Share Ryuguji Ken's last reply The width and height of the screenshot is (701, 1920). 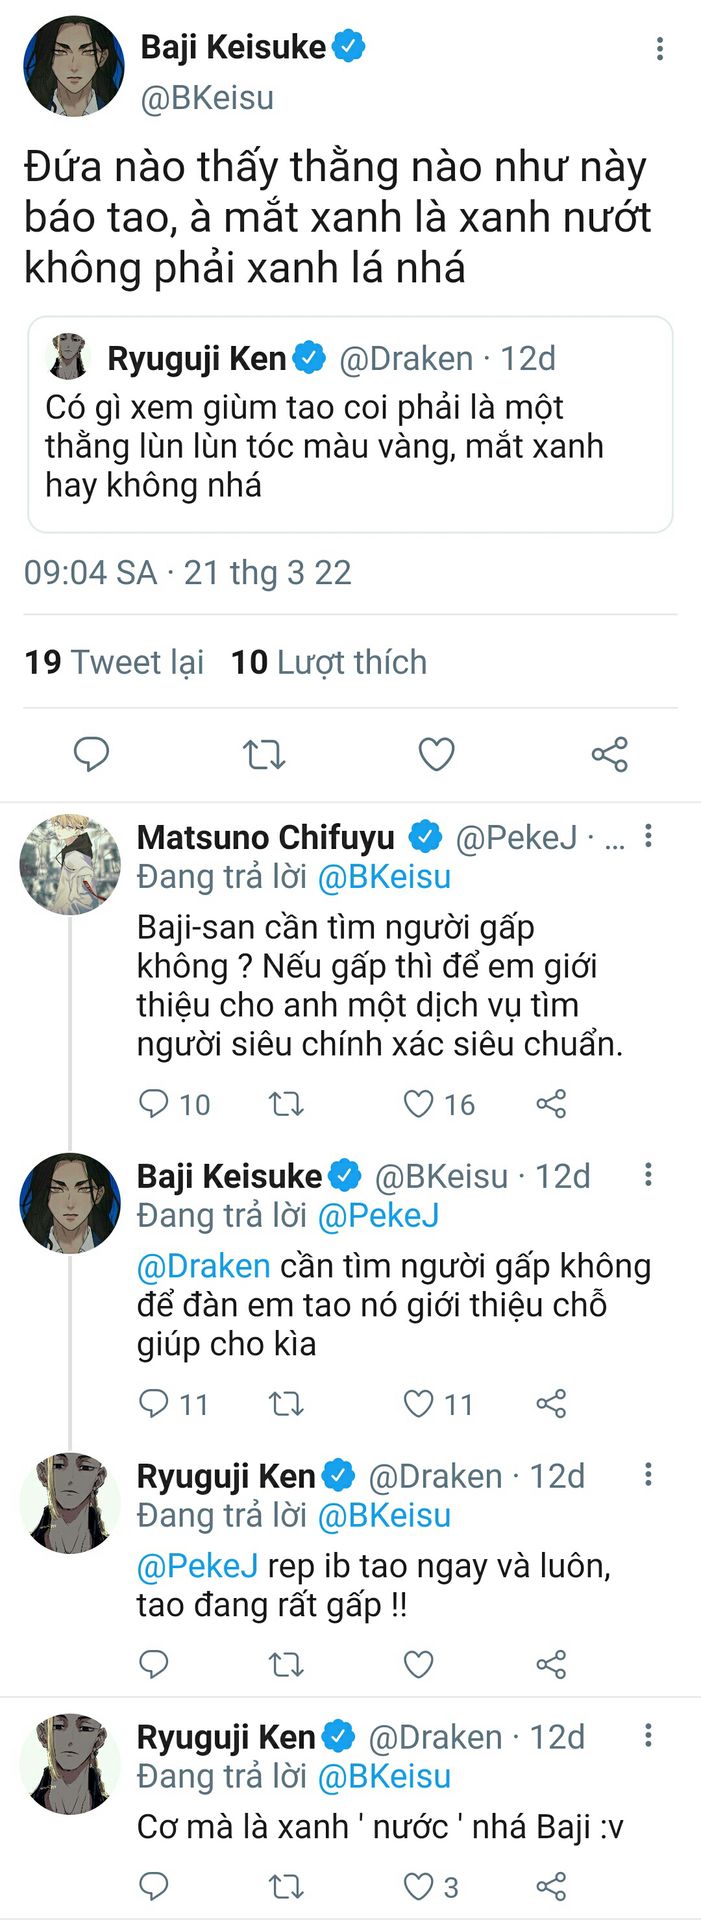[551, 1887]
